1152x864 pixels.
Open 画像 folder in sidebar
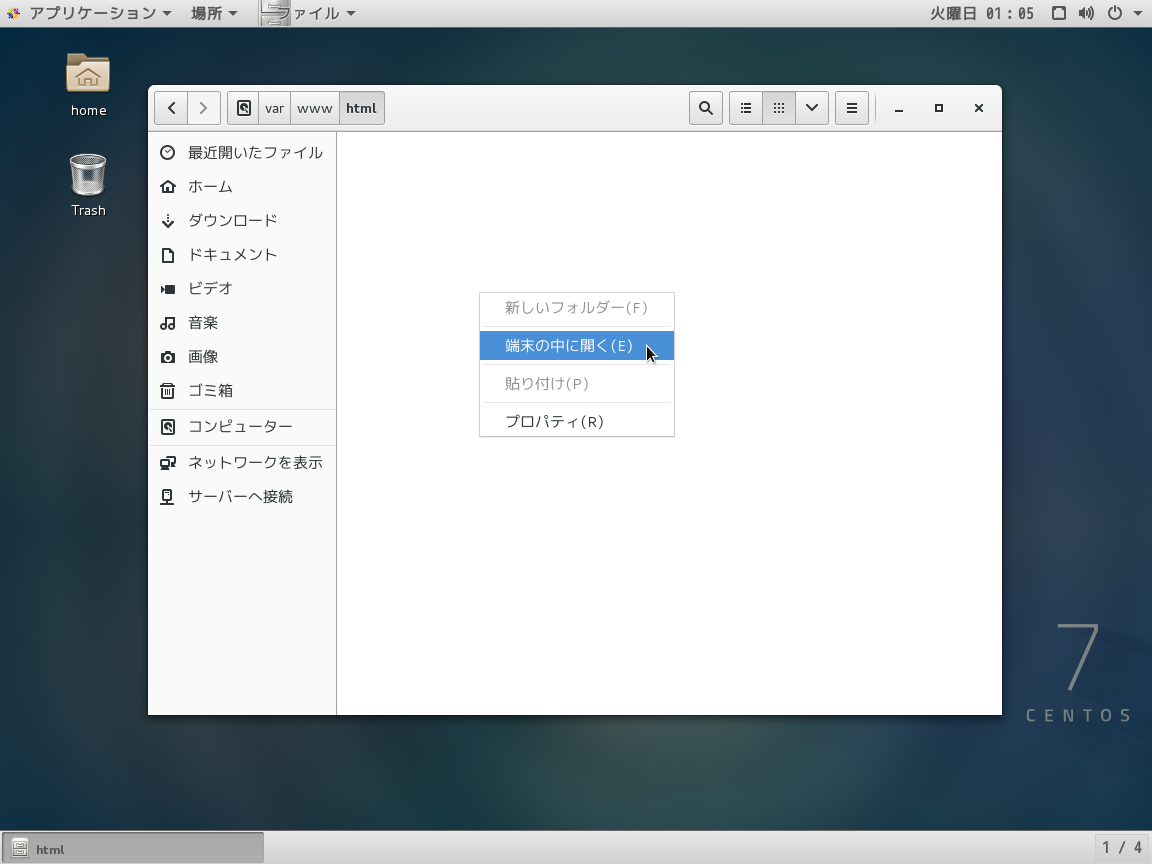242,357
